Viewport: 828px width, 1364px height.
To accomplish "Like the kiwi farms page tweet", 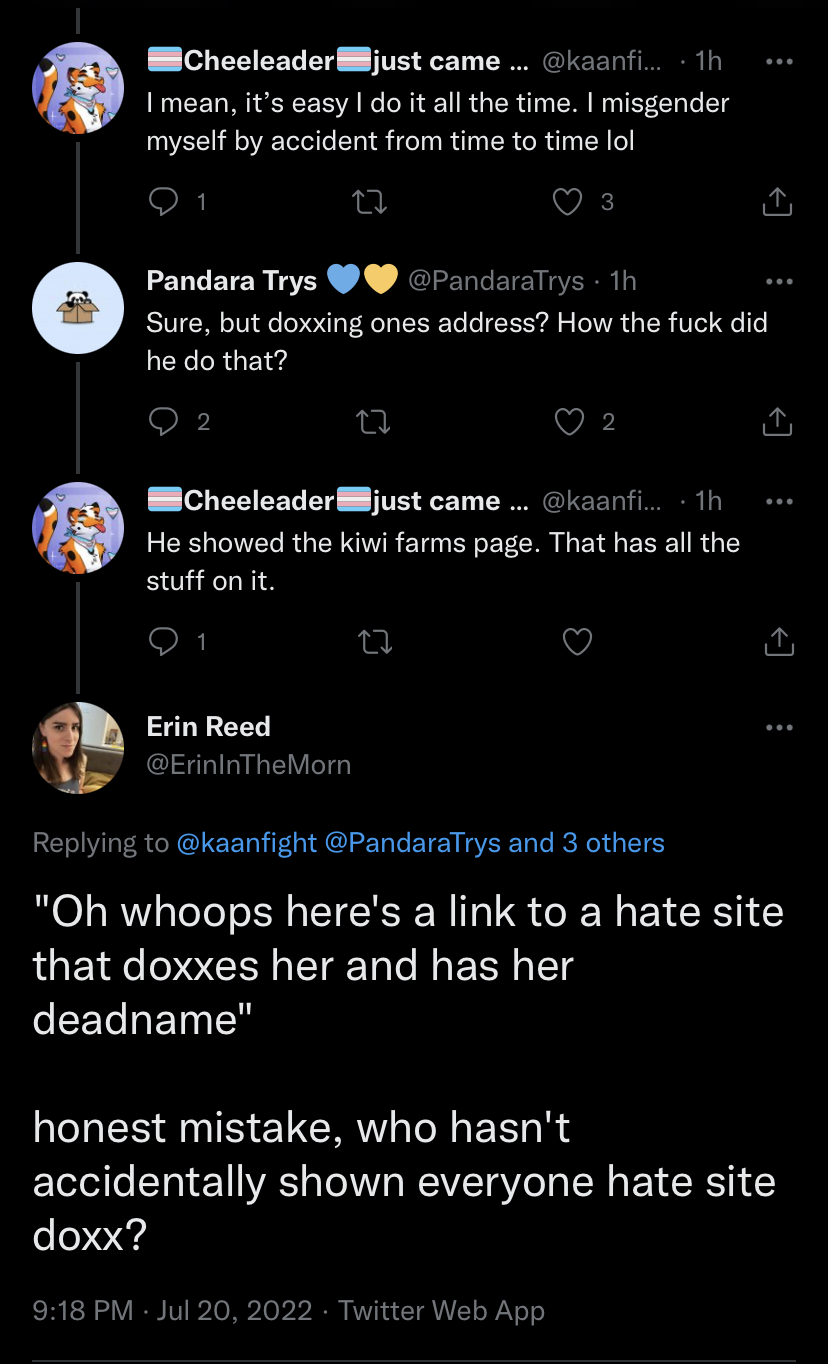I will pyautogui.click(x=577, y=641).
